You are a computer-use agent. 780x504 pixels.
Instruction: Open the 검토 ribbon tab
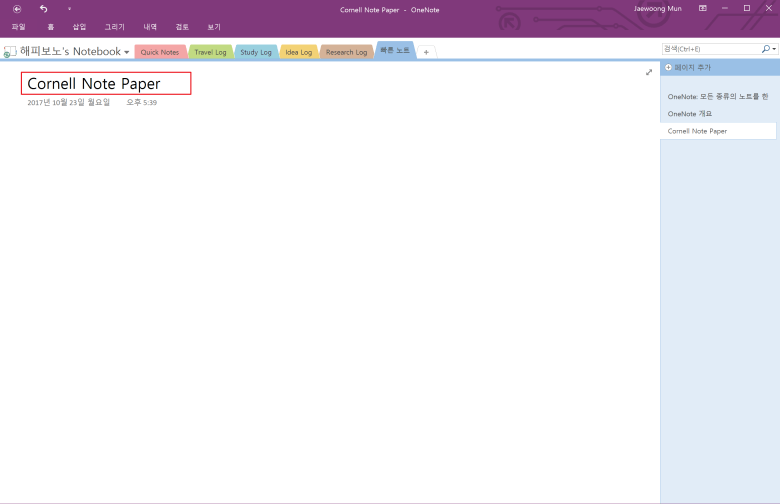coord(182,27)
